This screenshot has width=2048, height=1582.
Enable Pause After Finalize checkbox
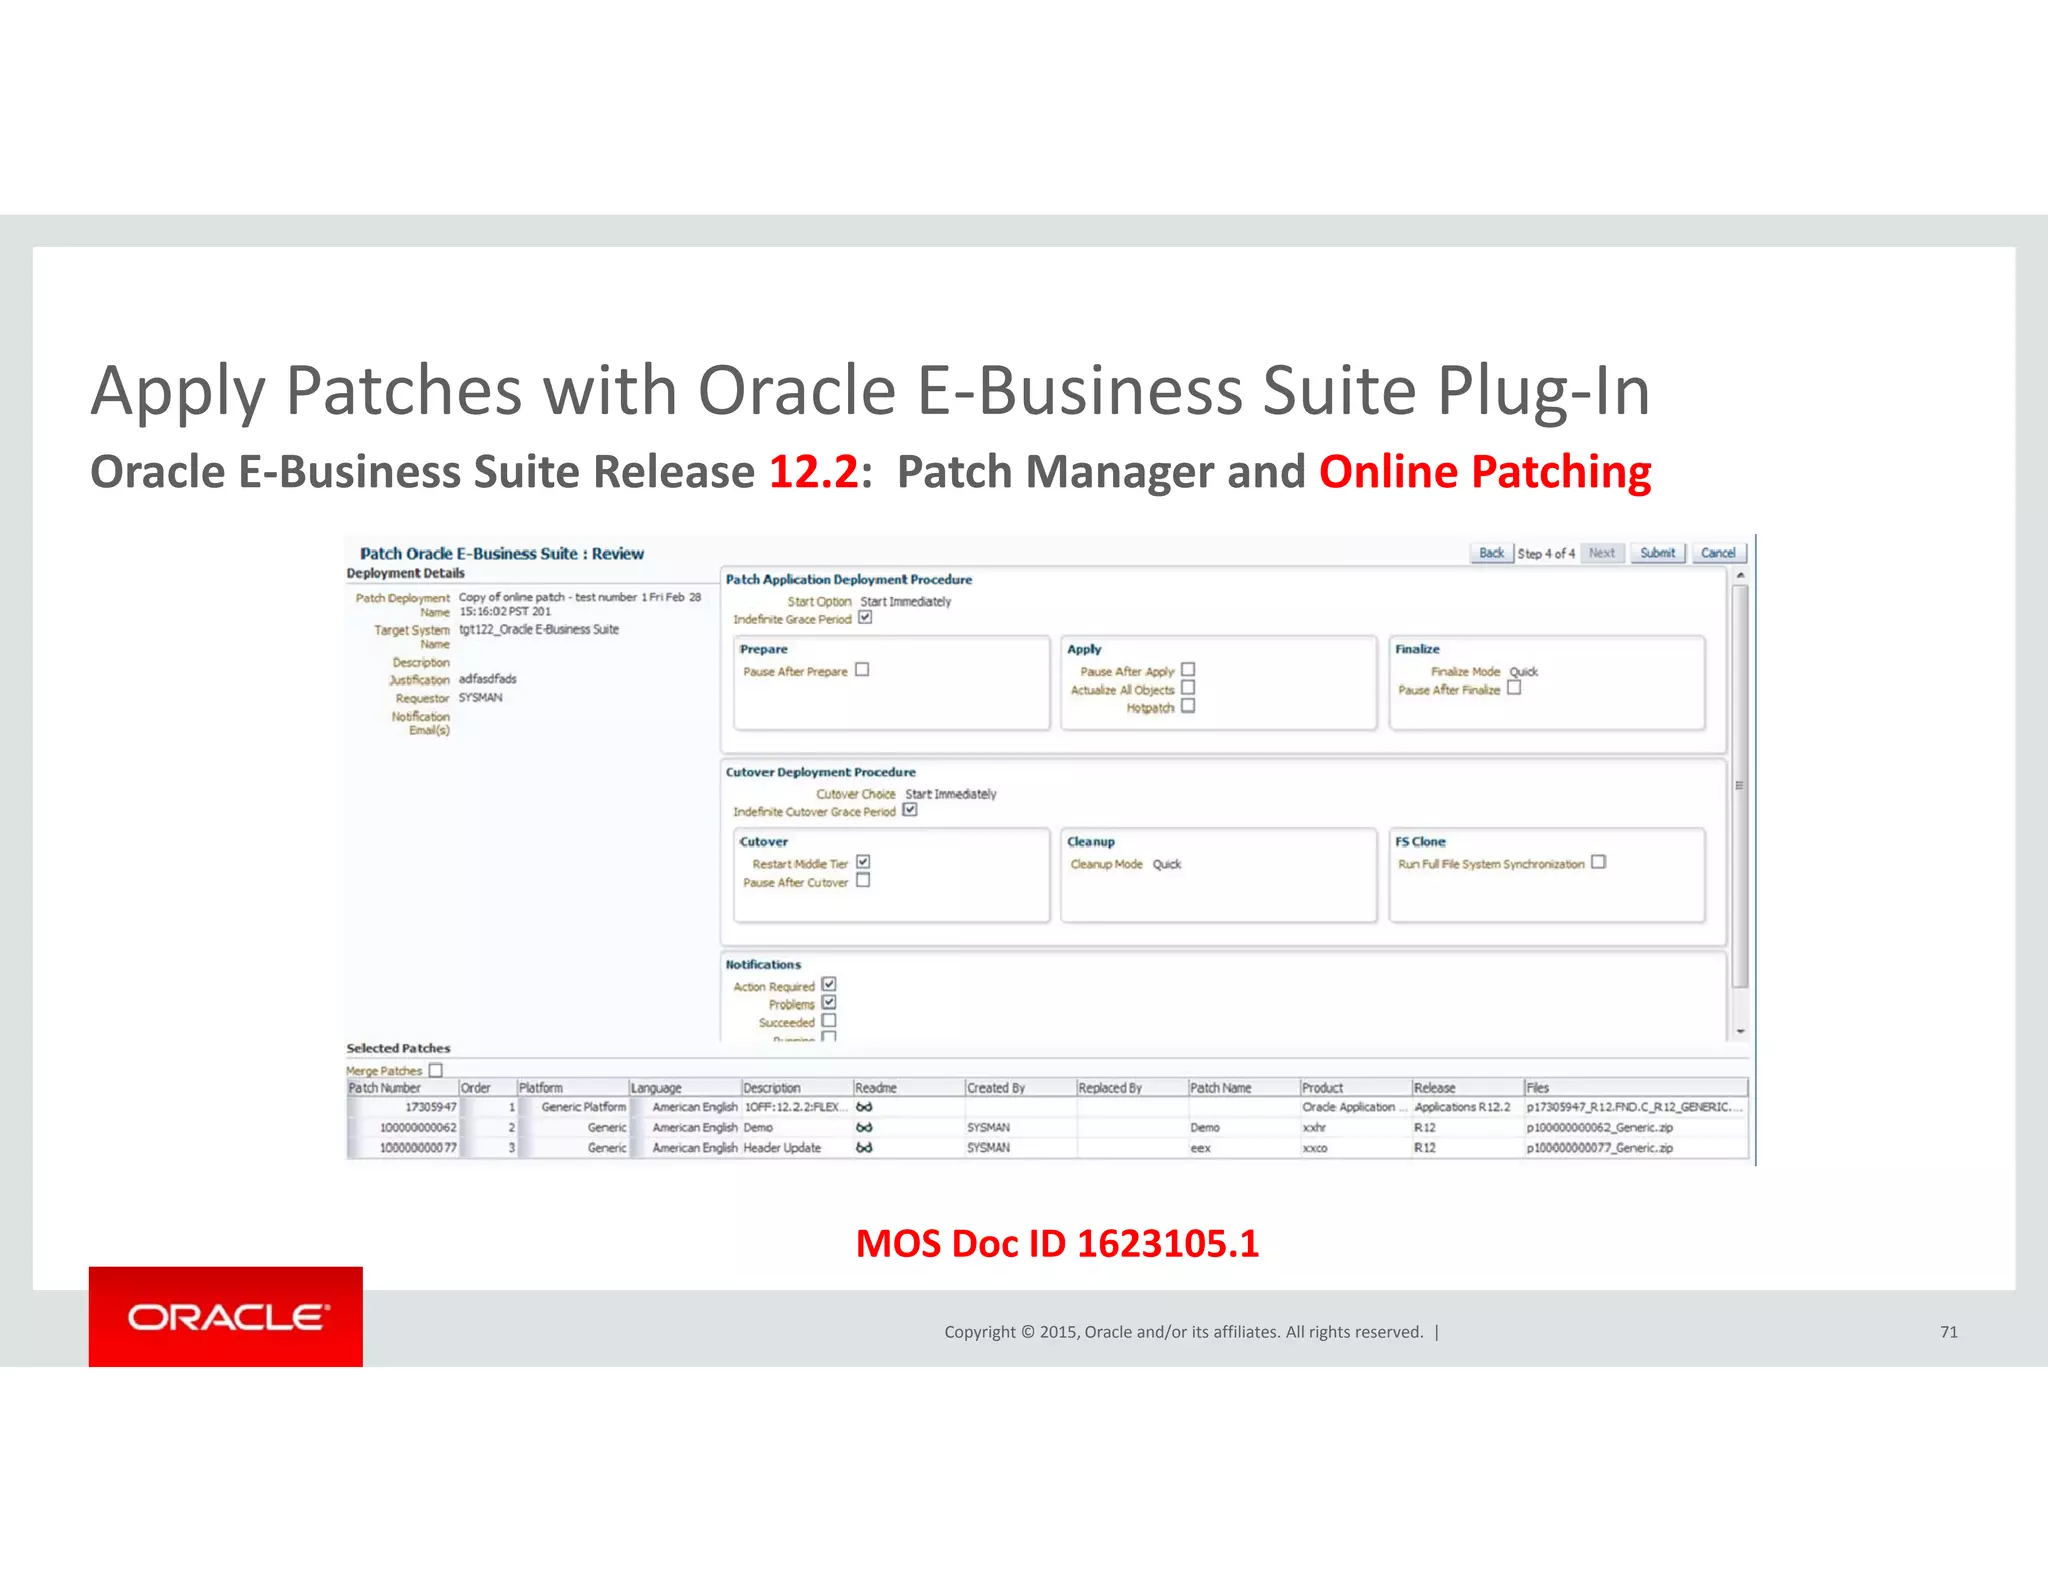pos(1514,687)
